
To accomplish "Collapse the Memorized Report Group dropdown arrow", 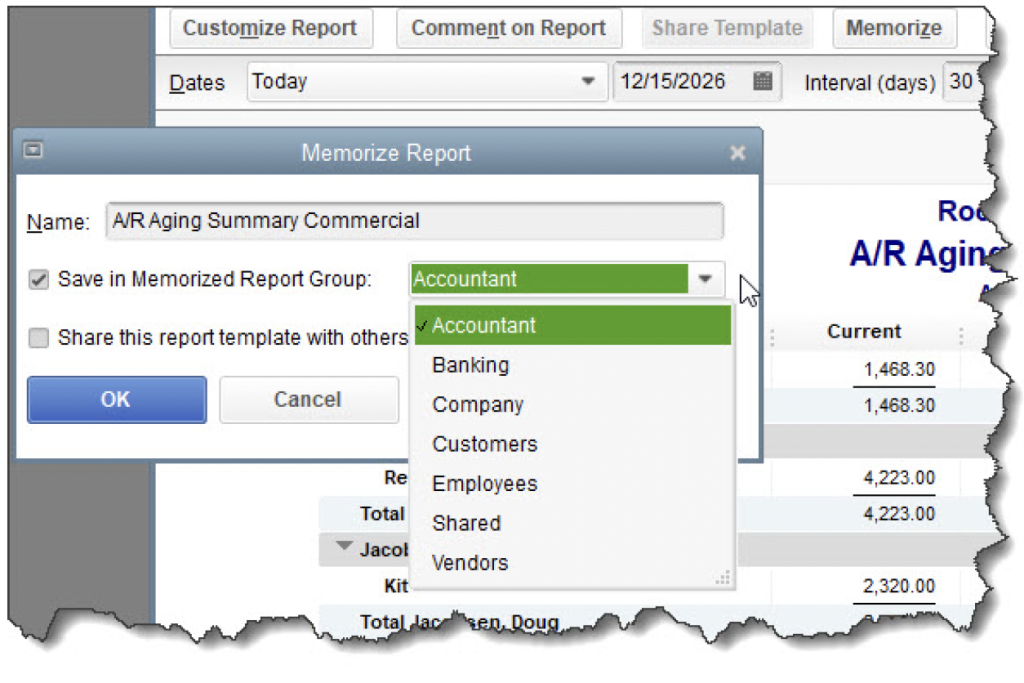I will point(706,279).
